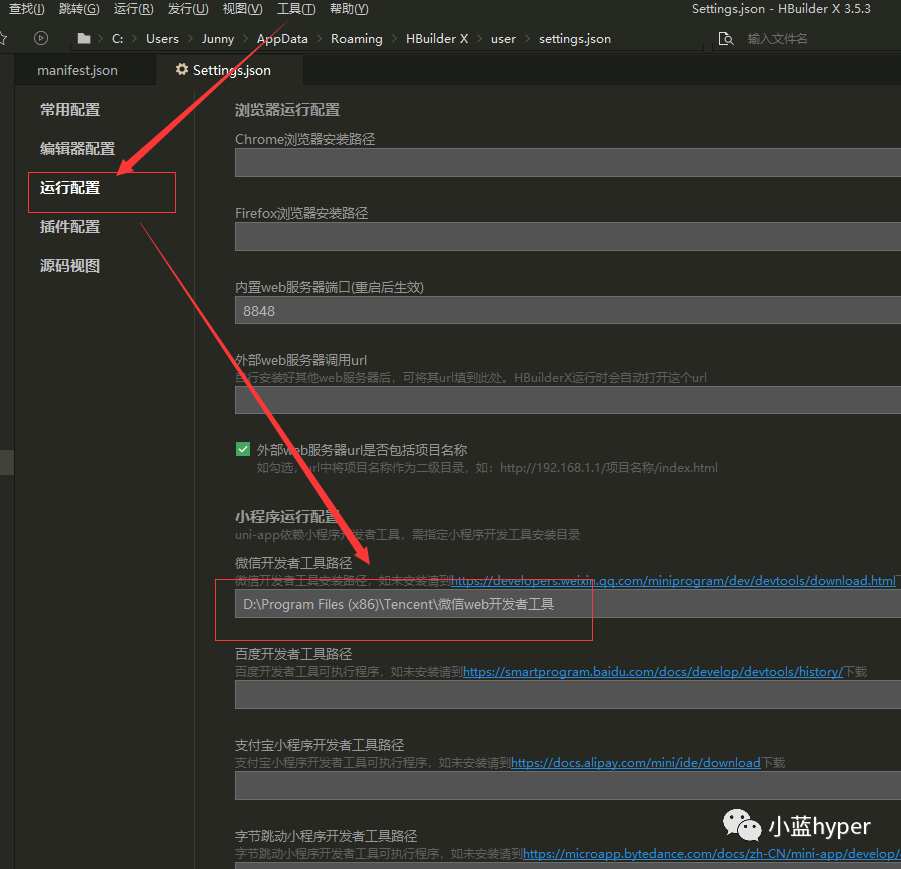Viewport: 901px width, 869px height.
Task: Open Baidu smartprogram devtools history link
Action: (x=654, y=672)
